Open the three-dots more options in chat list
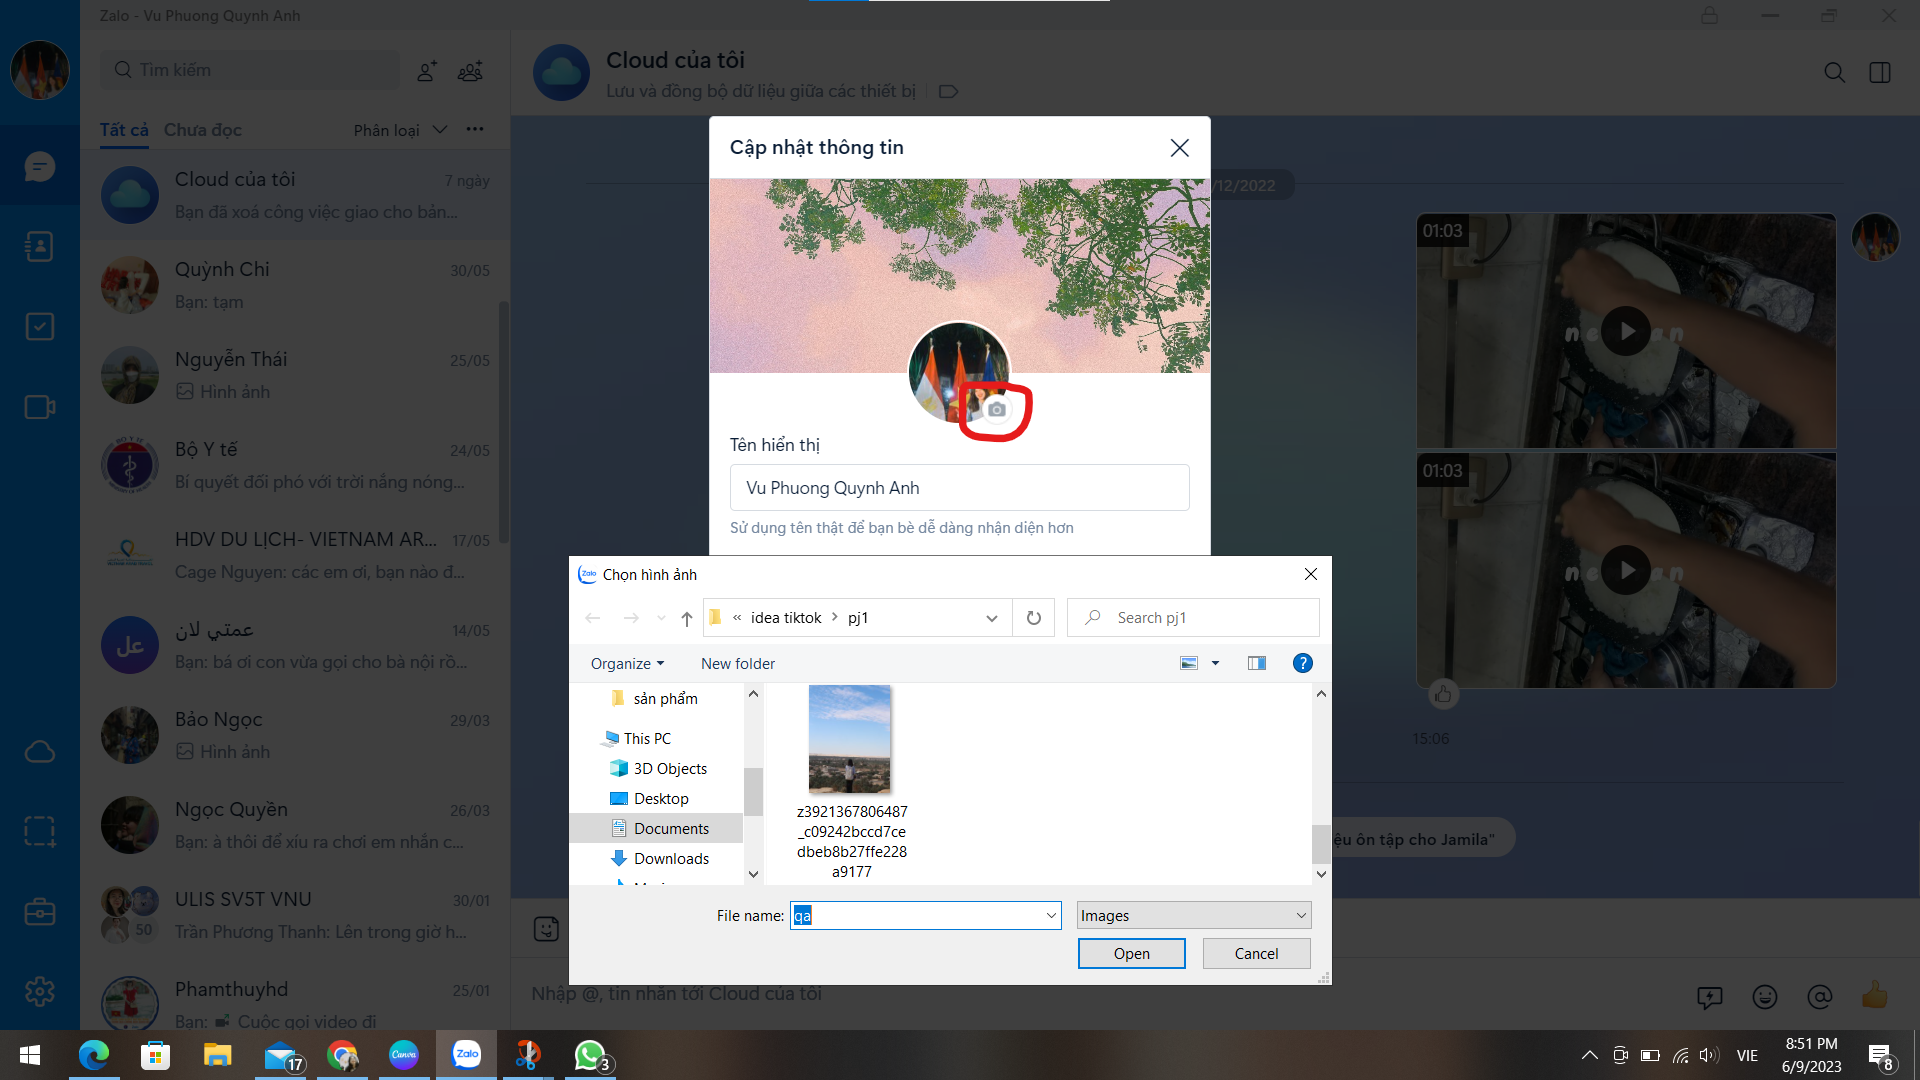1920x1080 pixels. point(475,129)
